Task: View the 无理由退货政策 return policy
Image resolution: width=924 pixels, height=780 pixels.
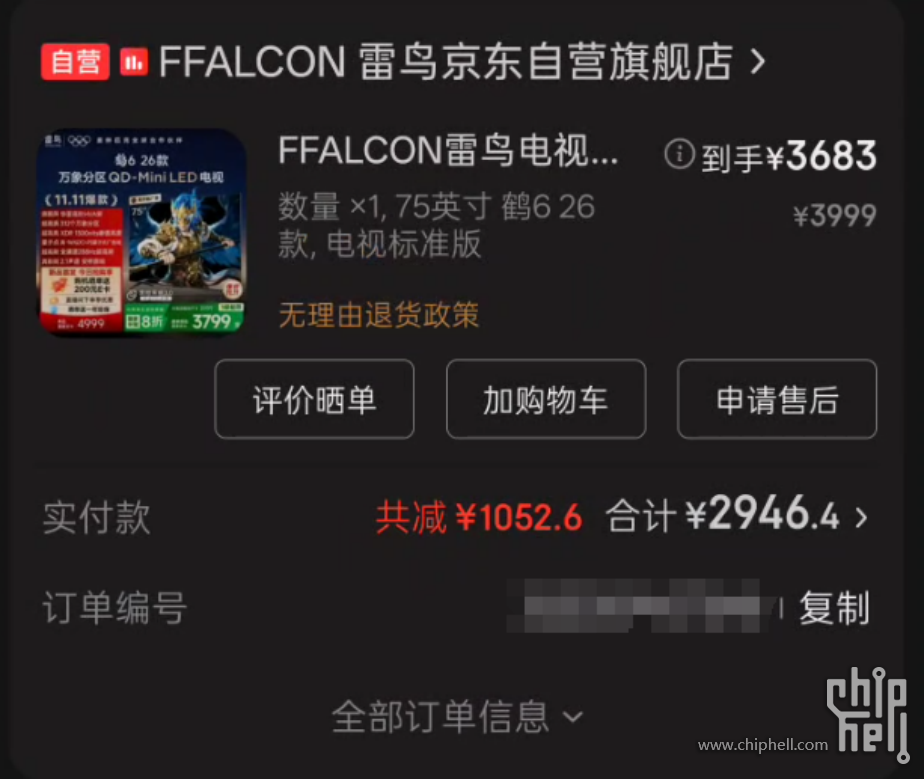Action: coord(379,315)
